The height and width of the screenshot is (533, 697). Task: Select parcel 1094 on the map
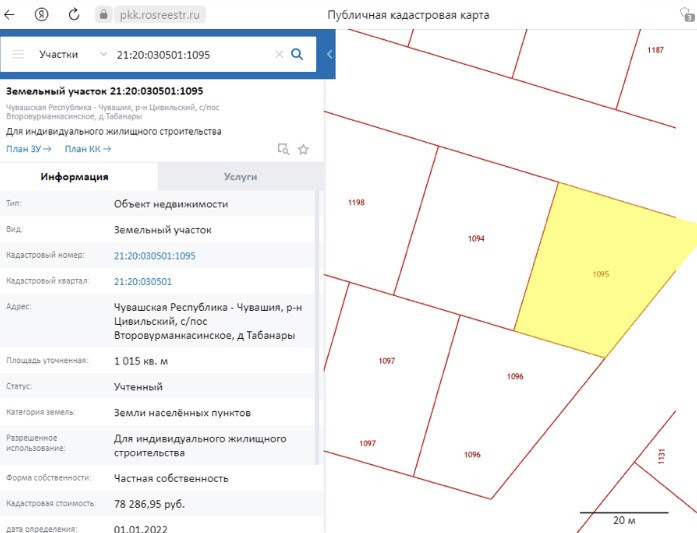[x=476, y=239]
